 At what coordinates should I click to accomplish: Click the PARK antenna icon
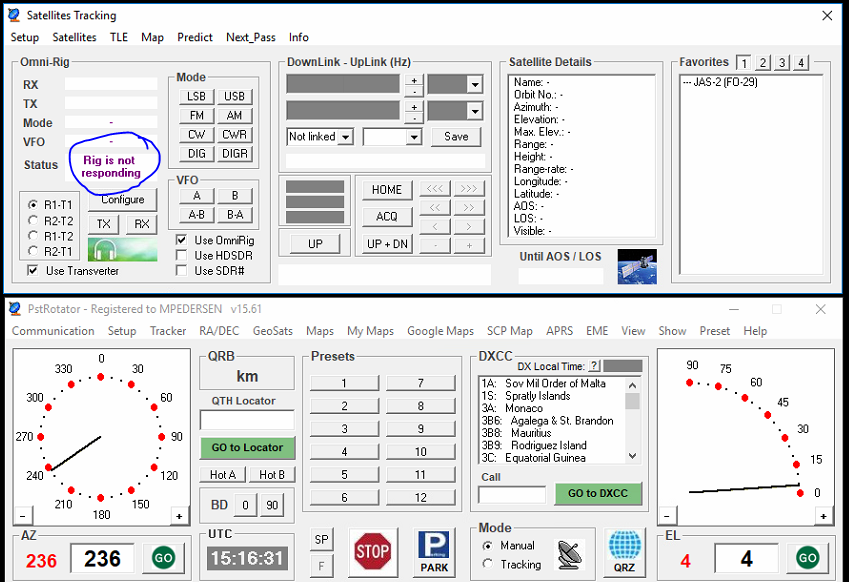tap(434, 552)
